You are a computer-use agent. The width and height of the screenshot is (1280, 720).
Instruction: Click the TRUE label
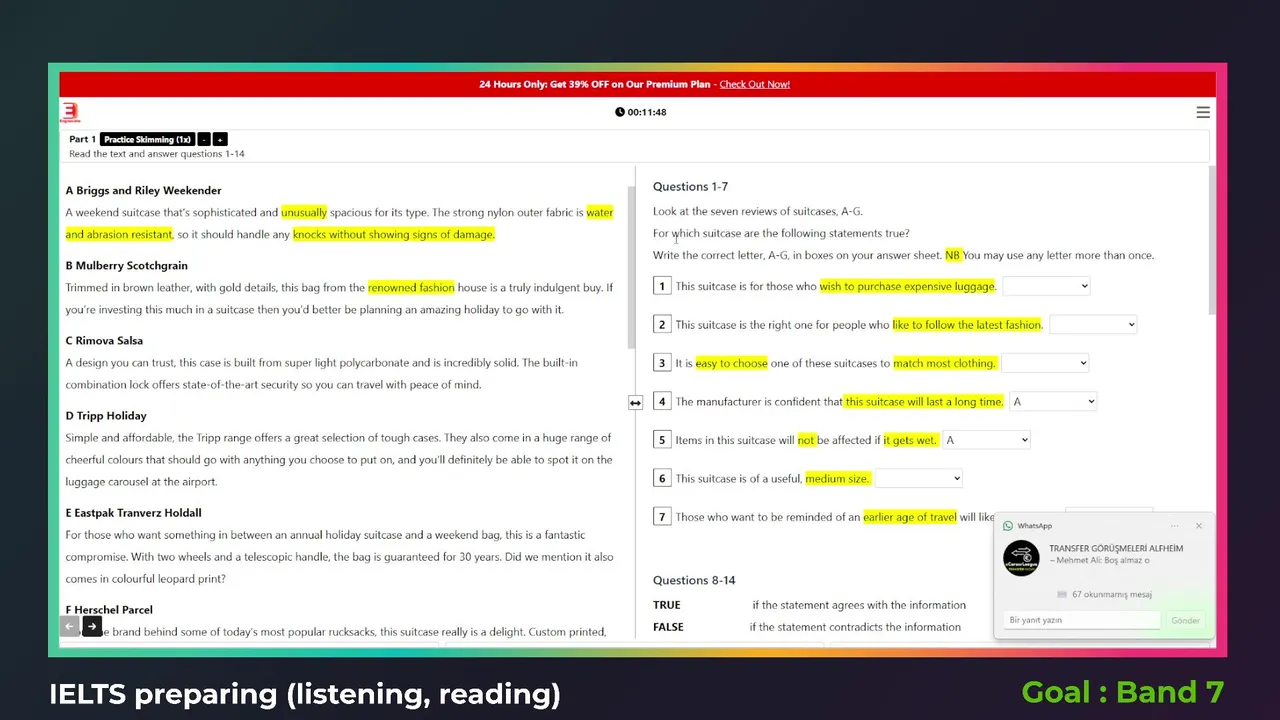tap(667, 605)
